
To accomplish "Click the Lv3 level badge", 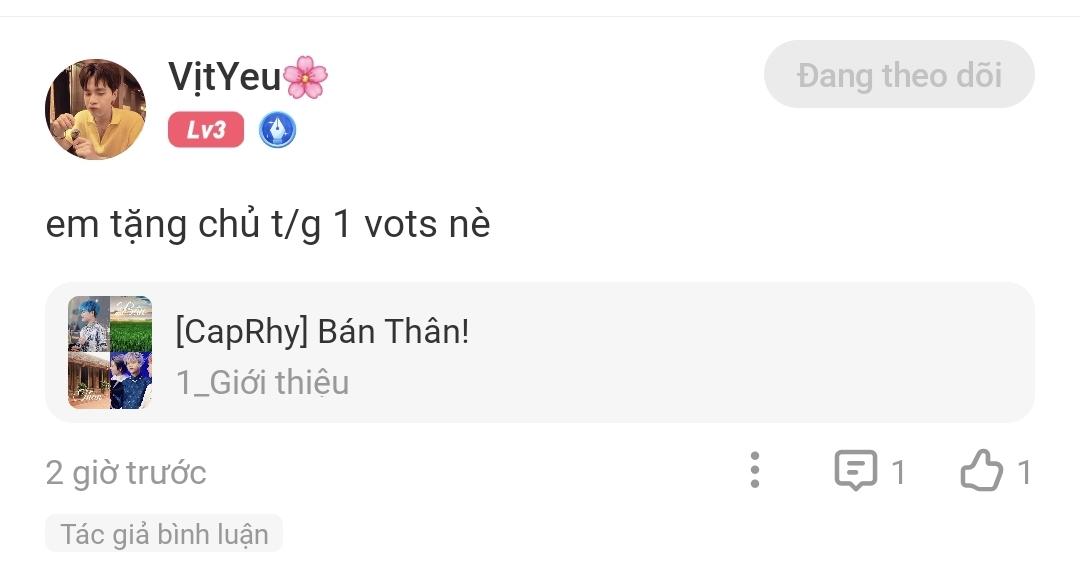I will [x=206, y=130].
